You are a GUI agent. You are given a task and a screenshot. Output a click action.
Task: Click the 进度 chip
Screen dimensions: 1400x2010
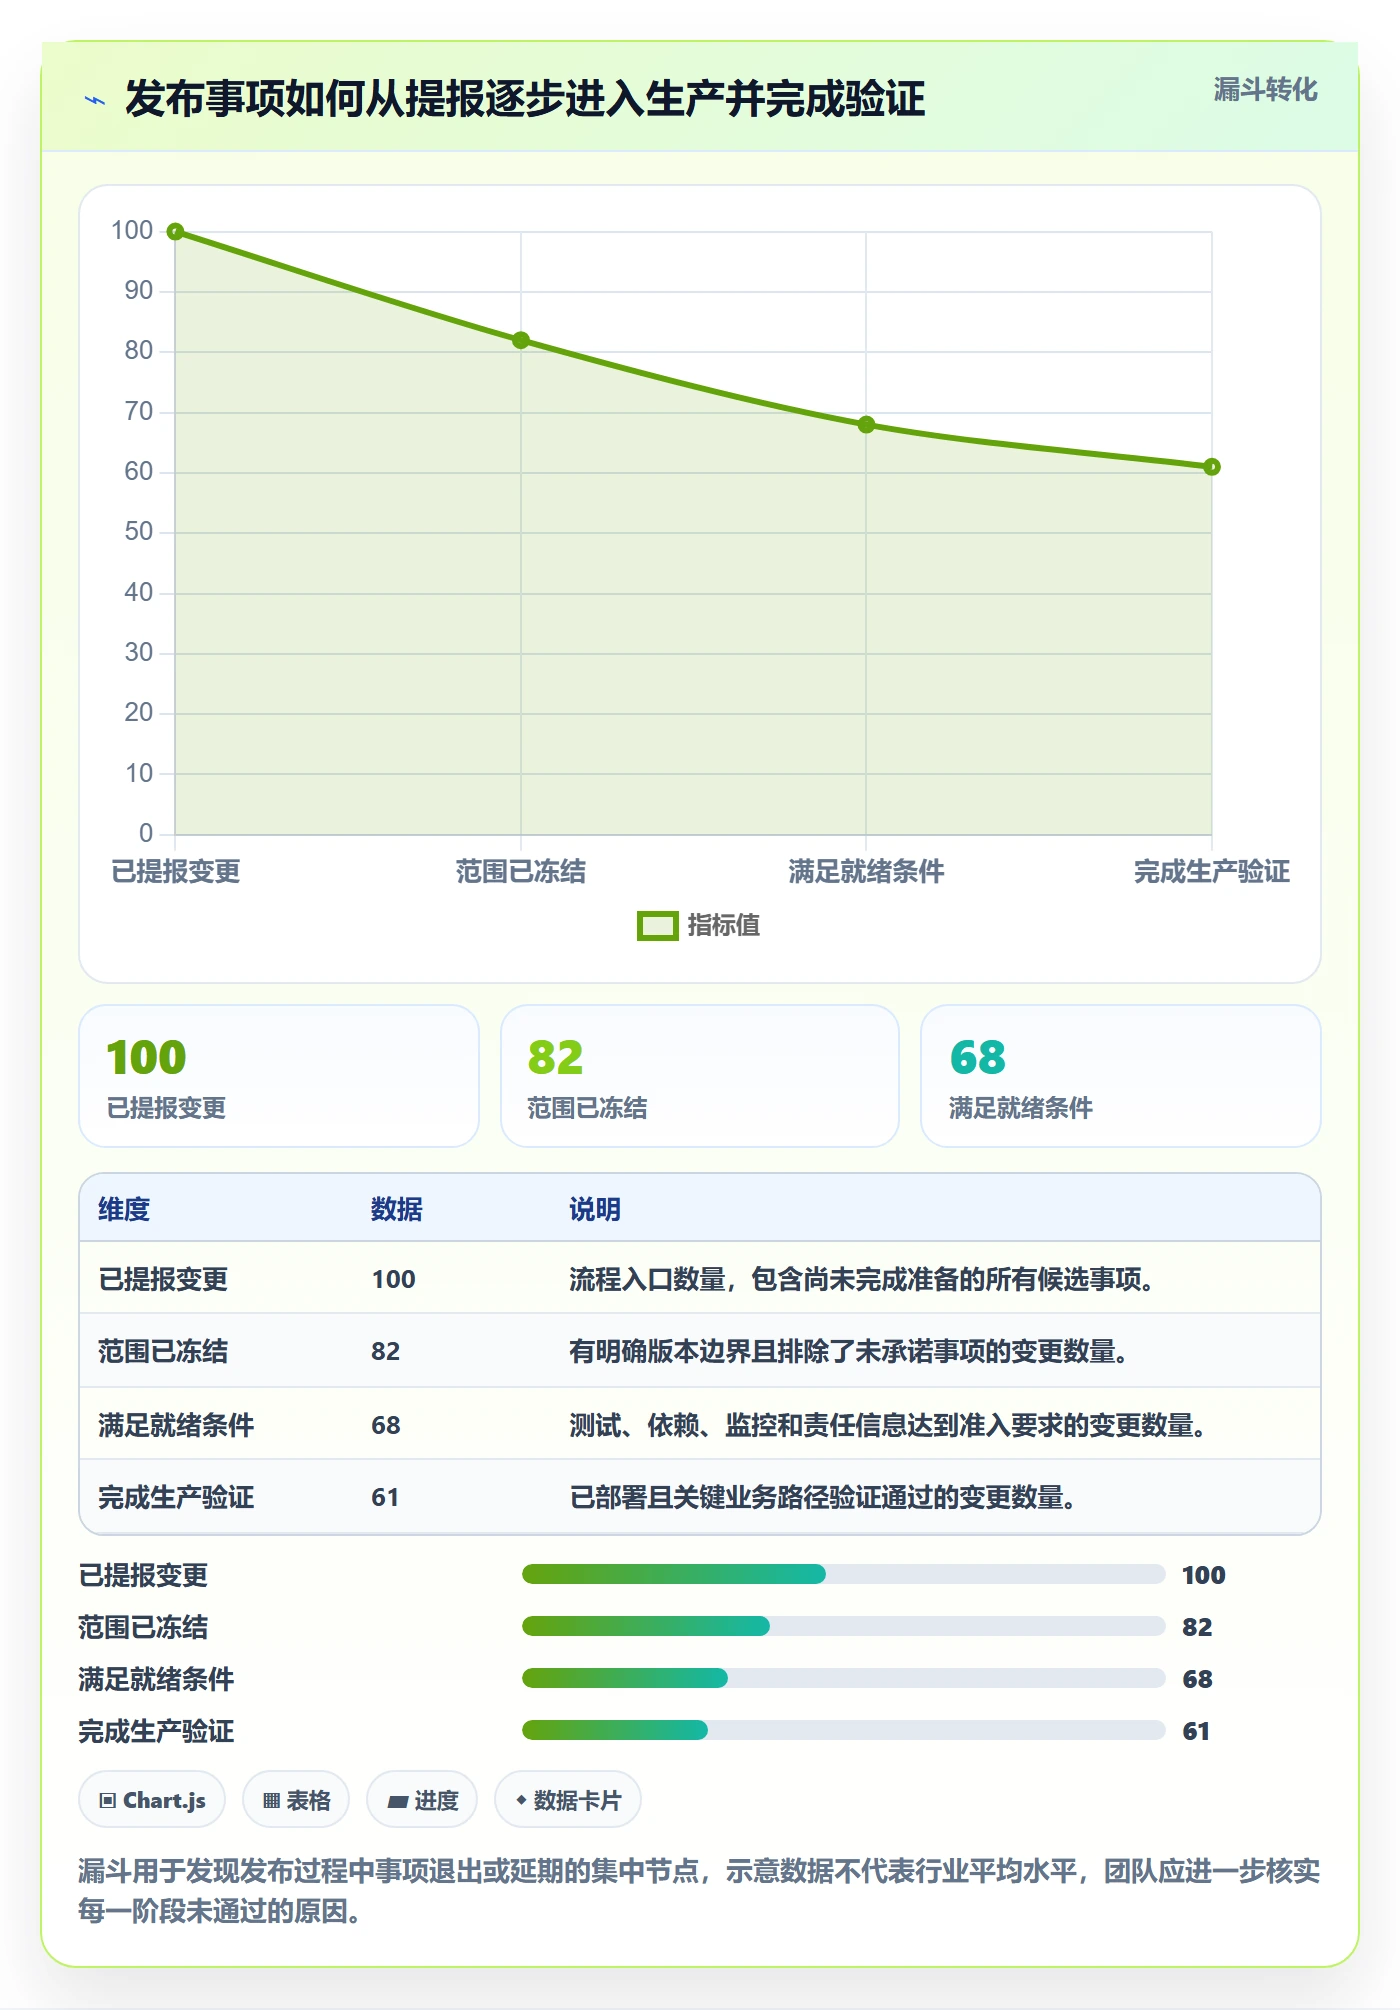[422, 1800]
